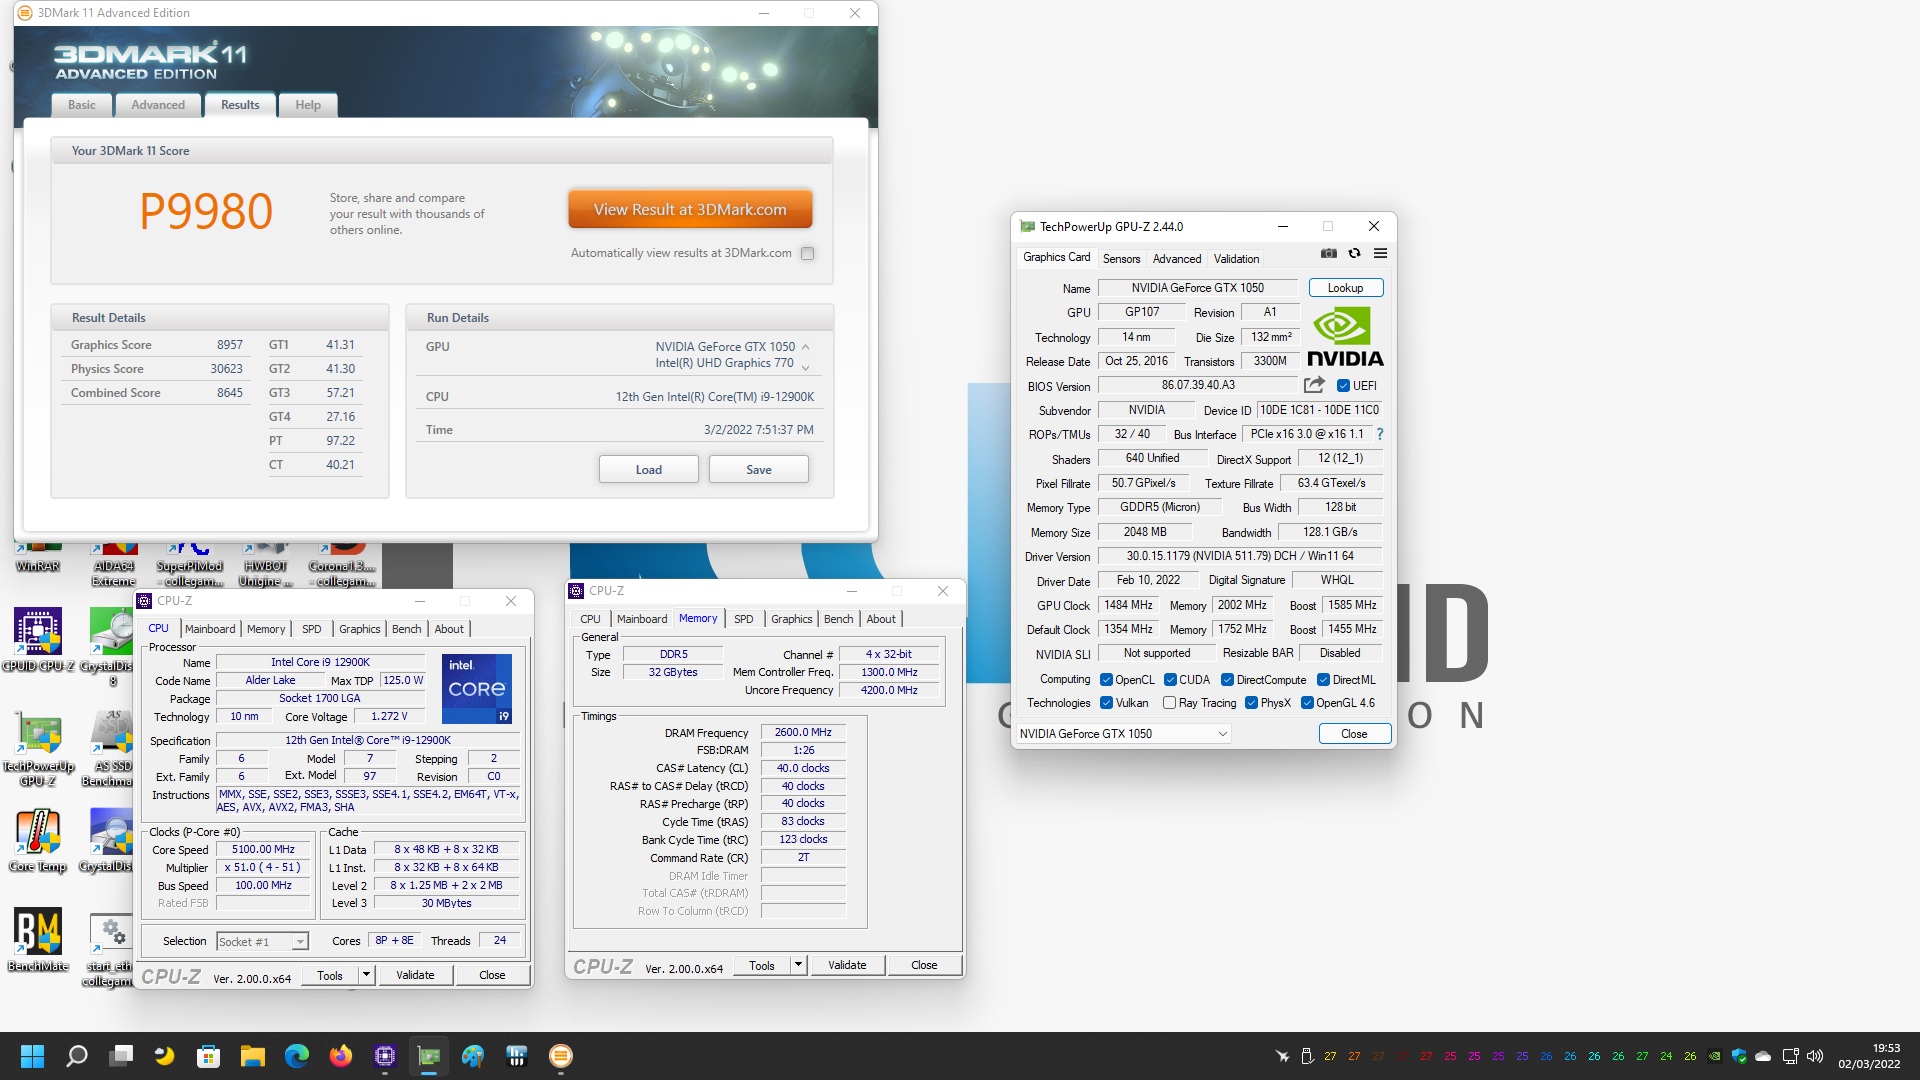Image resolution: width=1920 pixels, height=1080 pixels.
Task: Open the AS SSD Benchmark desktop shortcut
Action: click(x=108, y=748)
